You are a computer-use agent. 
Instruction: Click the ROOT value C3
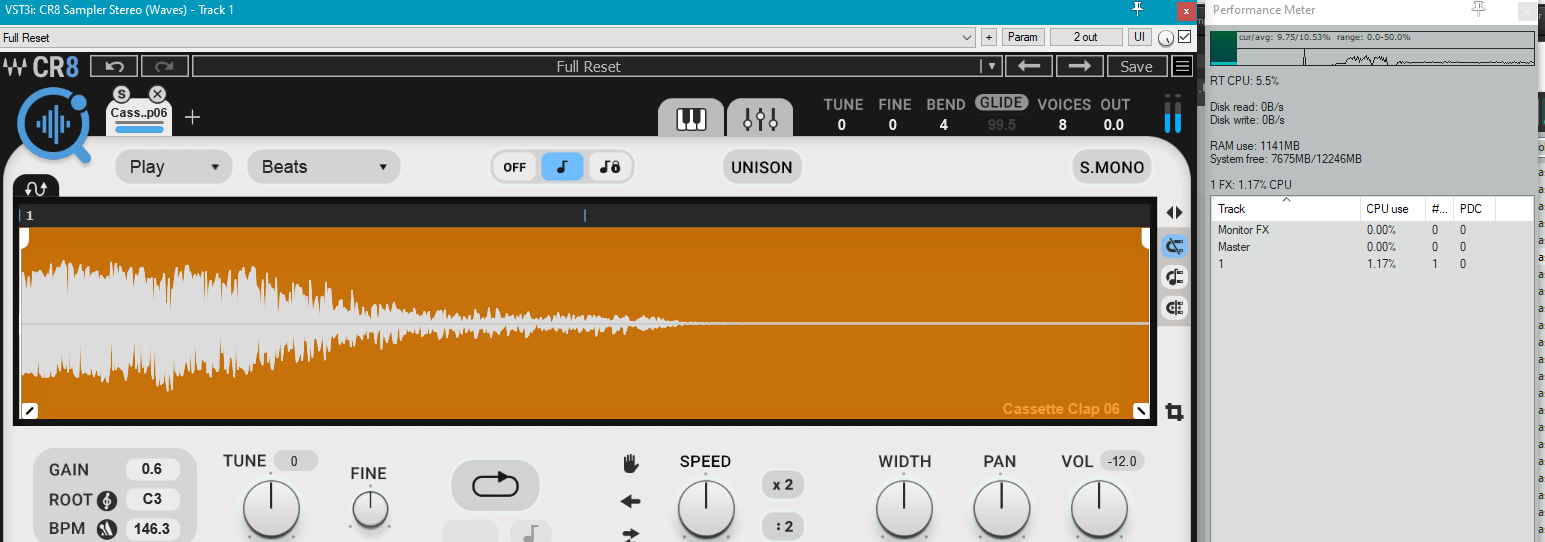152,500
